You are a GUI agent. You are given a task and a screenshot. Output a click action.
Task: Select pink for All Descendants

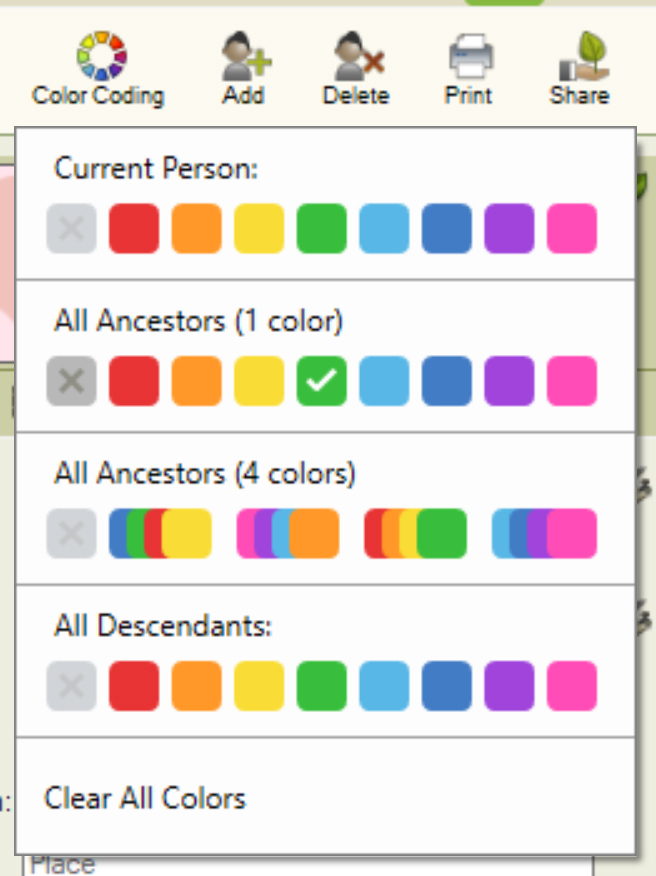coord(571,686)
